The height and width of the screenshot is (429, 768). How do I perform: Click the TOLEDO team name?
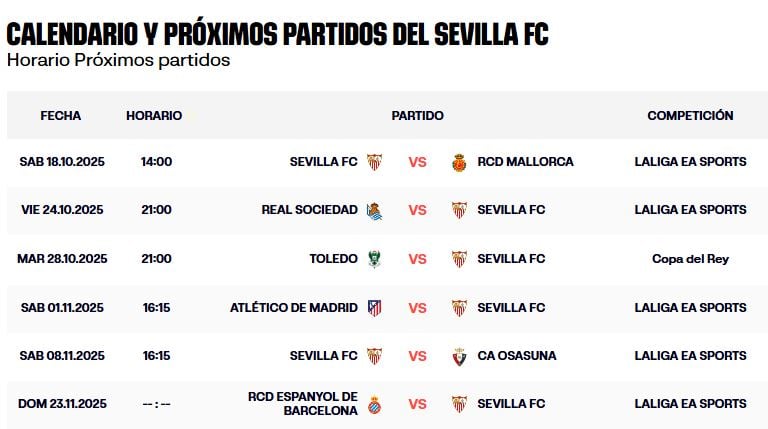(333, 259)
